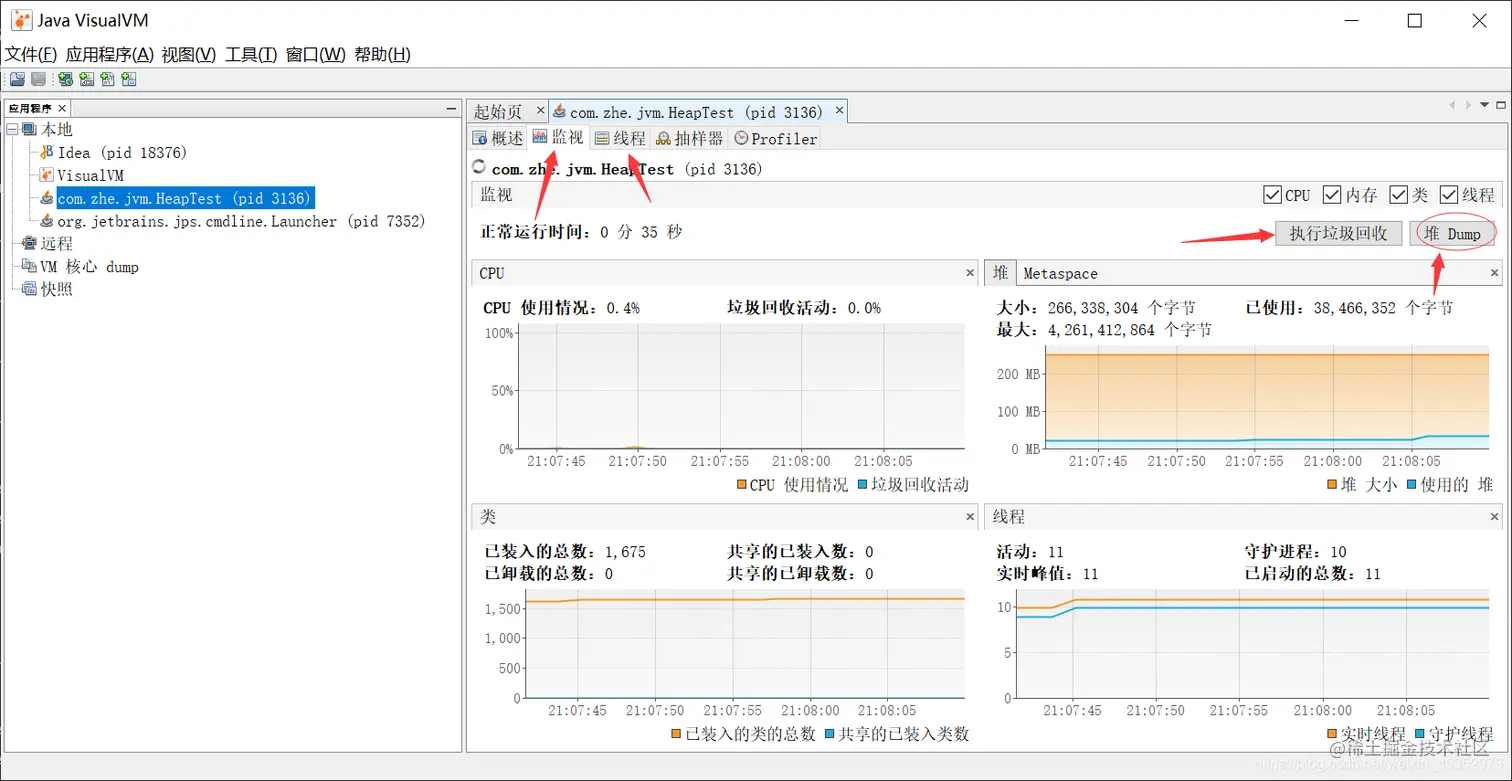Open the 视图(V) menu
Screen dimensions: 1512x781
pos(189,54)
